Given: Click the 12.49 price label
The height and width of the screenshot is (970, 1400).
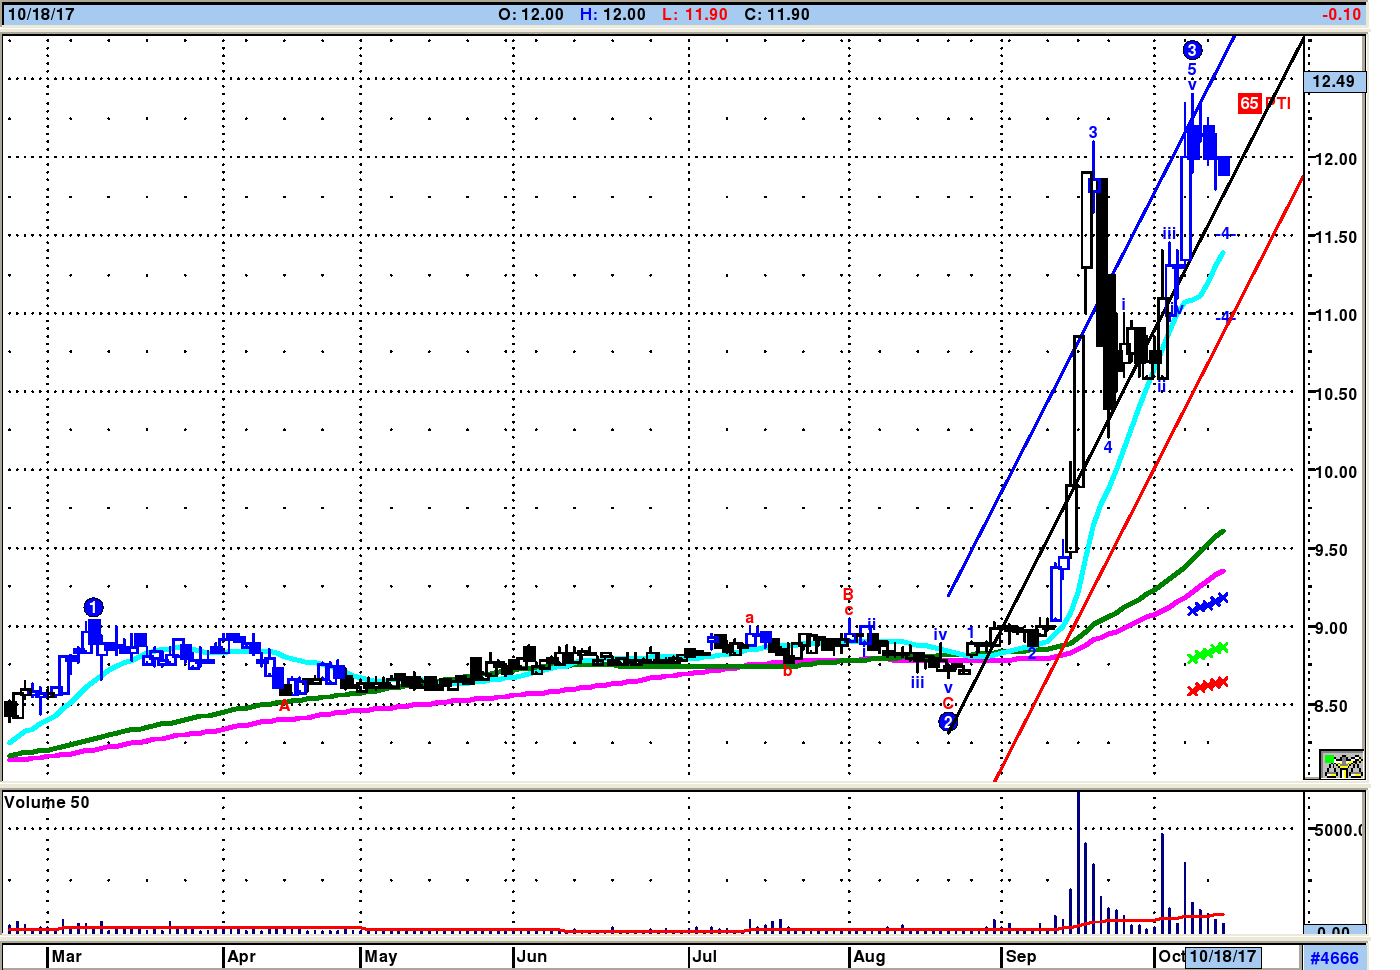Looking at the screenshot, I should (x=1334, y=82).
